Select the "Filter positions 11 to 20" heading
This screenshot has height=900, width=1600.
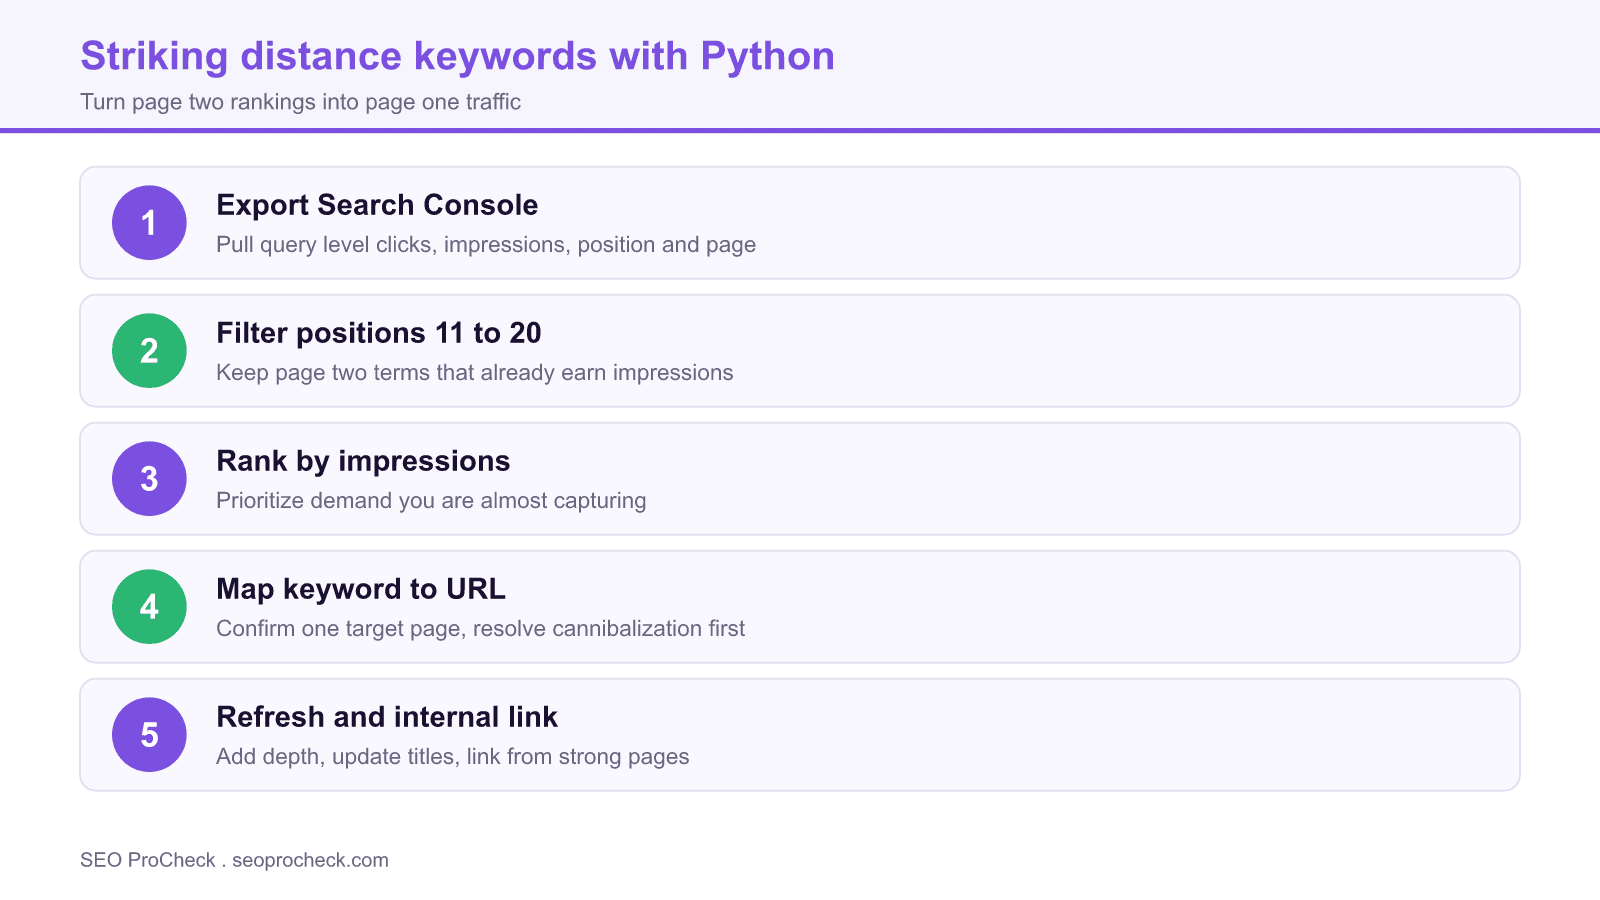[x=379, y=333]
